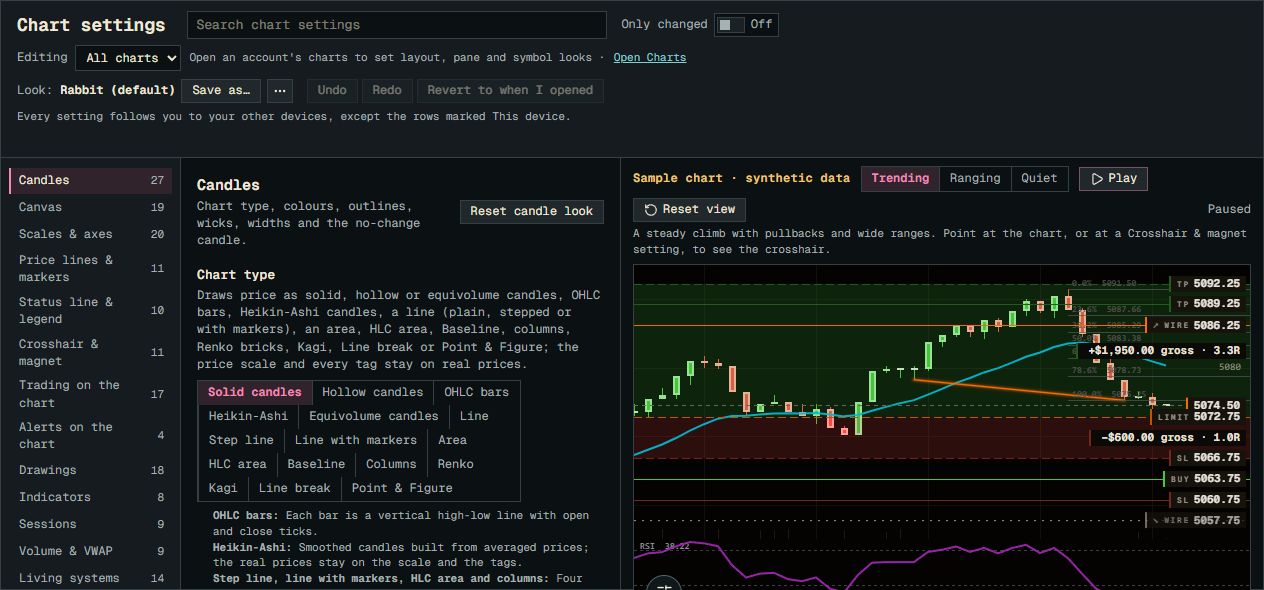This screenshot has width=1264, height=590.
Task: Click the -$600.00 gross 1.0R label
Action: pyautogui.click(x=1170, y=438)
